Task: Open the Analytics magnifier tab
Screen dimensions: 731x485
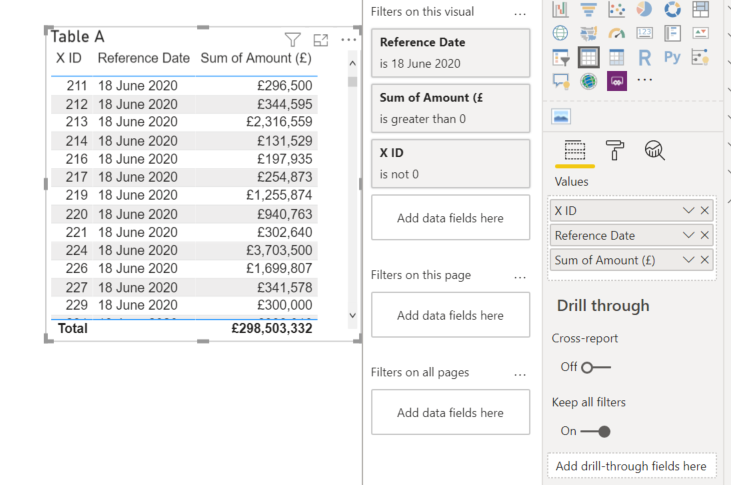Action: click(x=655, y=150)
